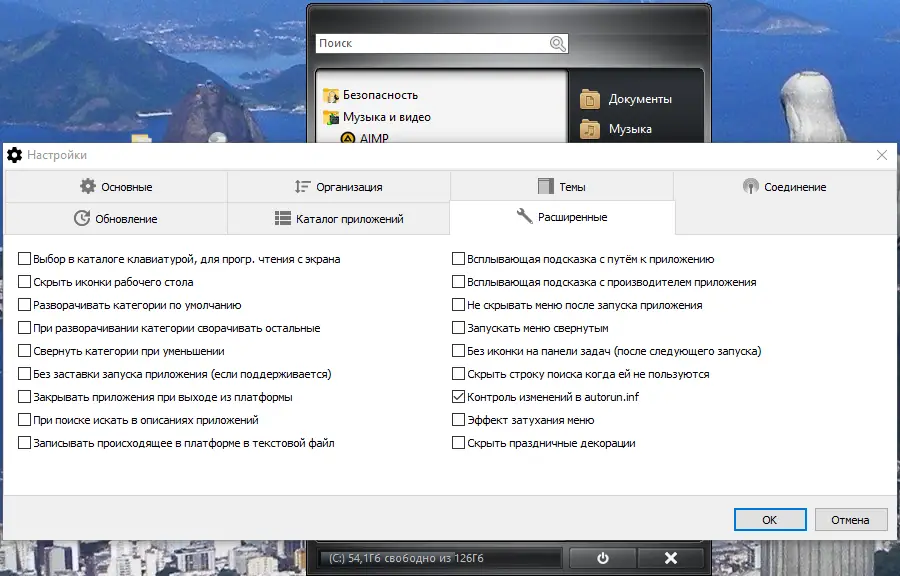
Task: Open the Документы link in the menu
Action: click(x=640, y=99)
